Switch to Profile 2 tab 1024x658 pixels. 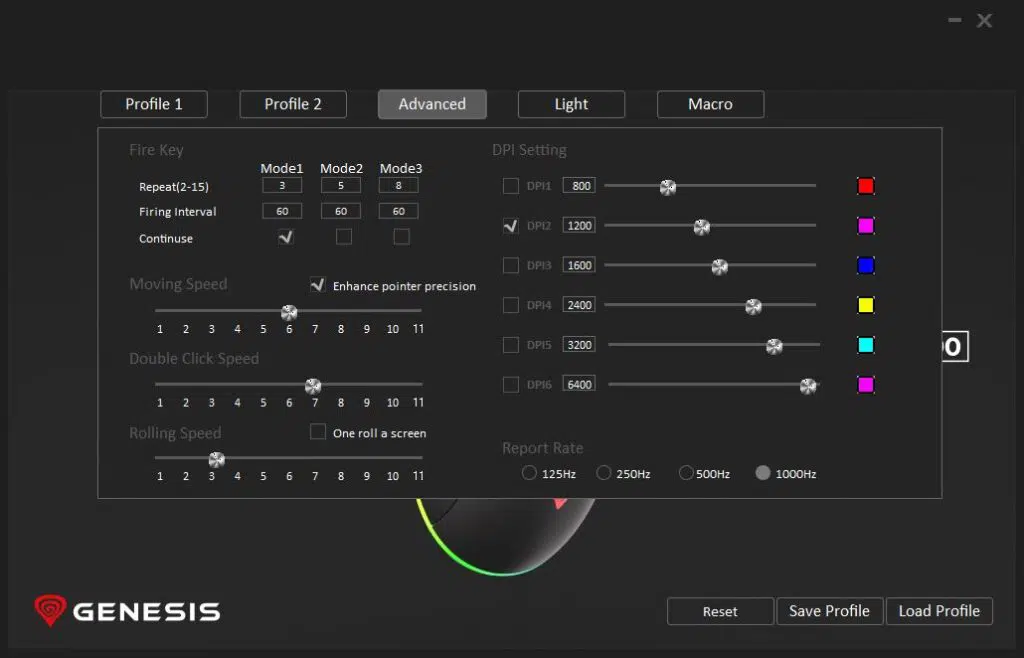click(x=293, y=104)
